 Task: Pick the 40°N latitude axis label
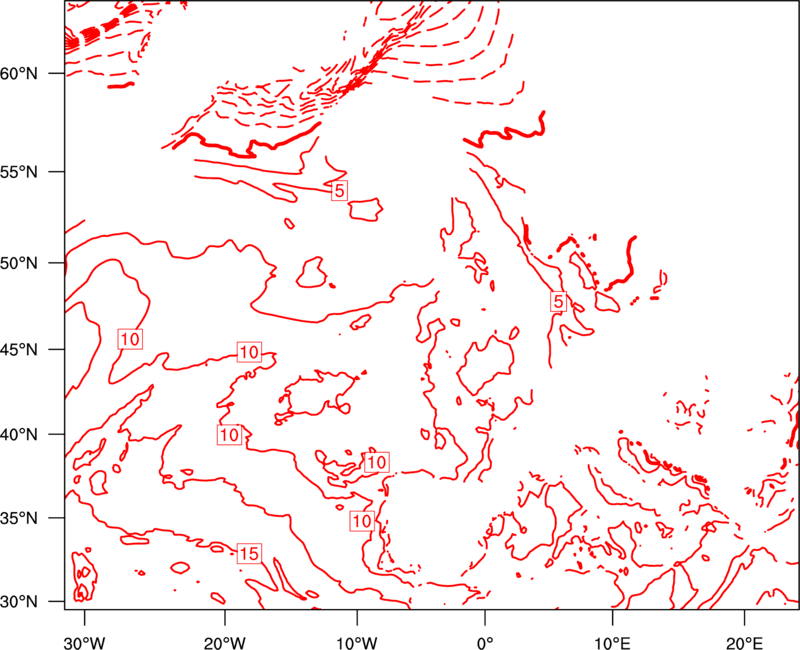pyautogui.click(x=19, y=435)
